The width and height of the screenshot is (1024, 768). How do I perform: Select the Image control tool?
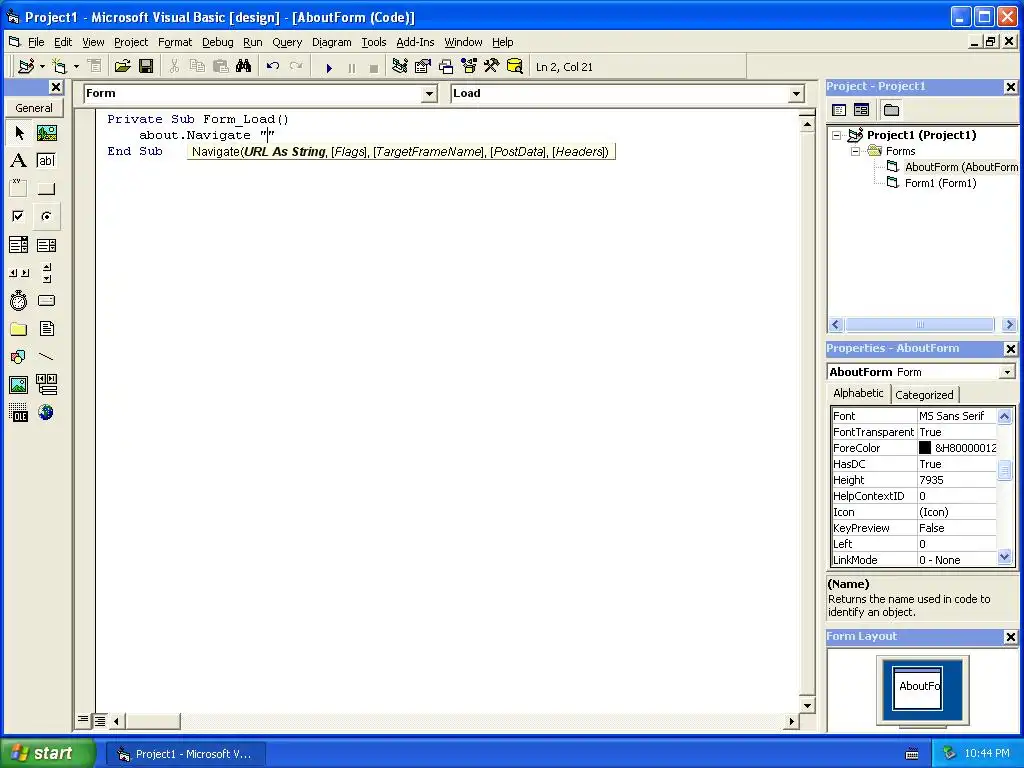point(19,385)
